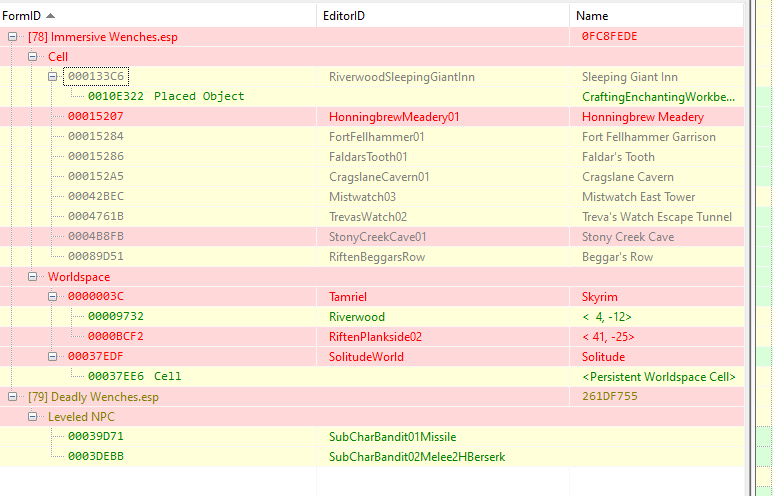Collapse the 00037EDF SolitudeWorld node
773x496 pixels.
pyautogui.click(x=52, y=356)
